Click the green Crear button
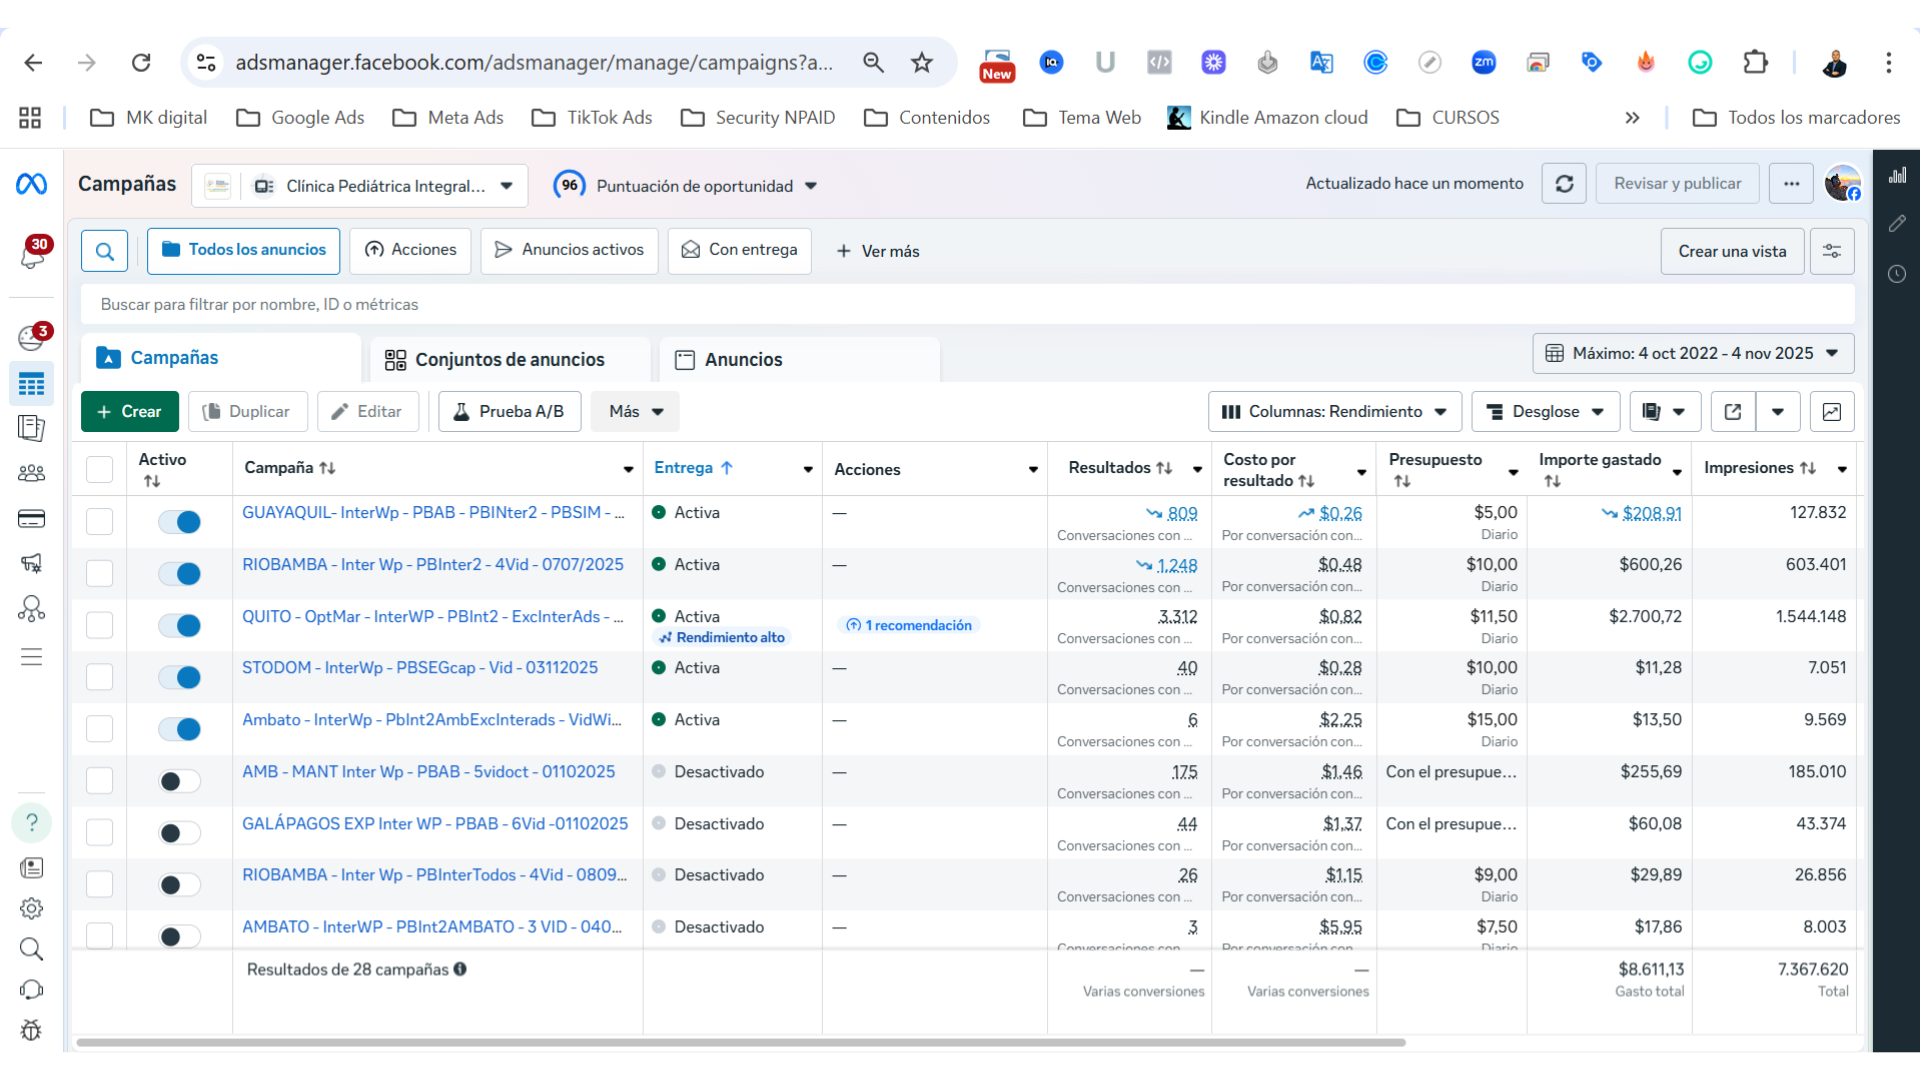The height and width of the screenshot is (1080, 1920). pyautogui.click(x=129, y=412)
